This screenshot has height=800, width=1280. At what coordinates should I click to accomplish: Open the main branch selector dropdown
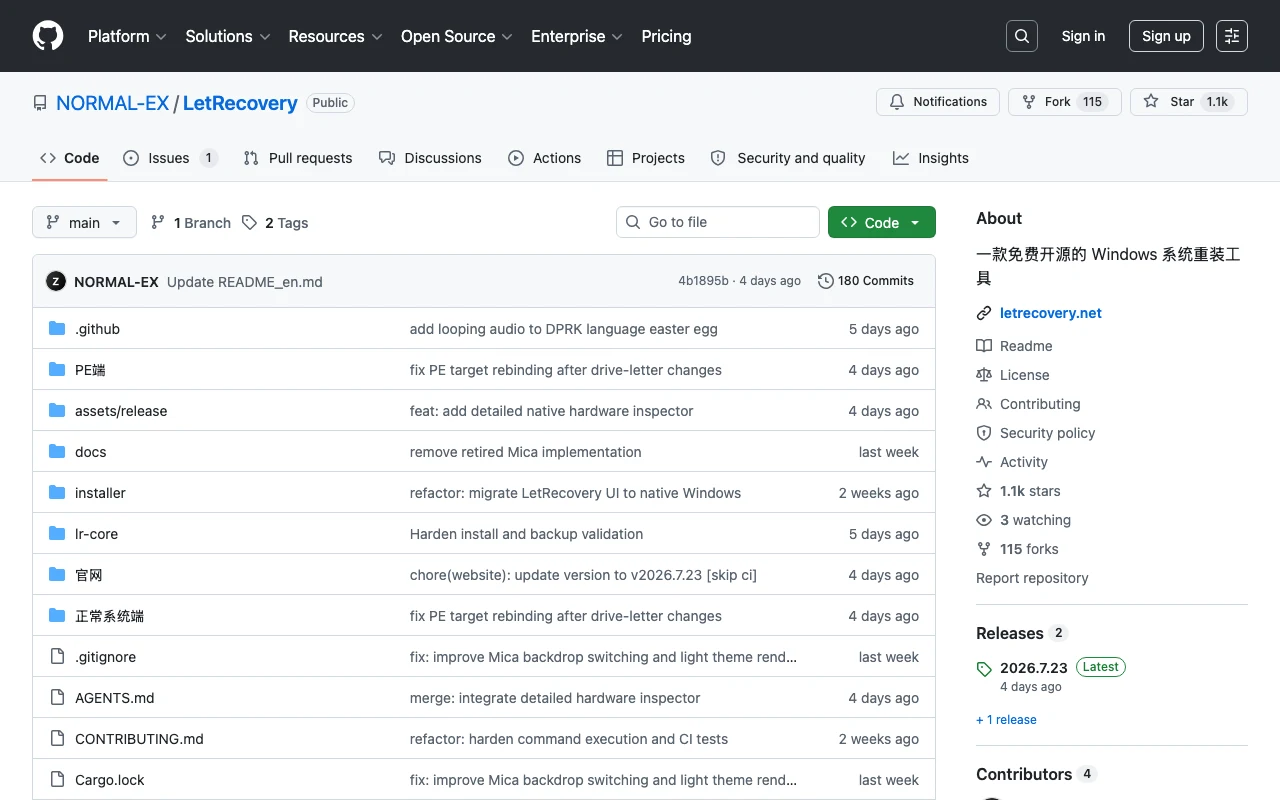tap(84, 222)
